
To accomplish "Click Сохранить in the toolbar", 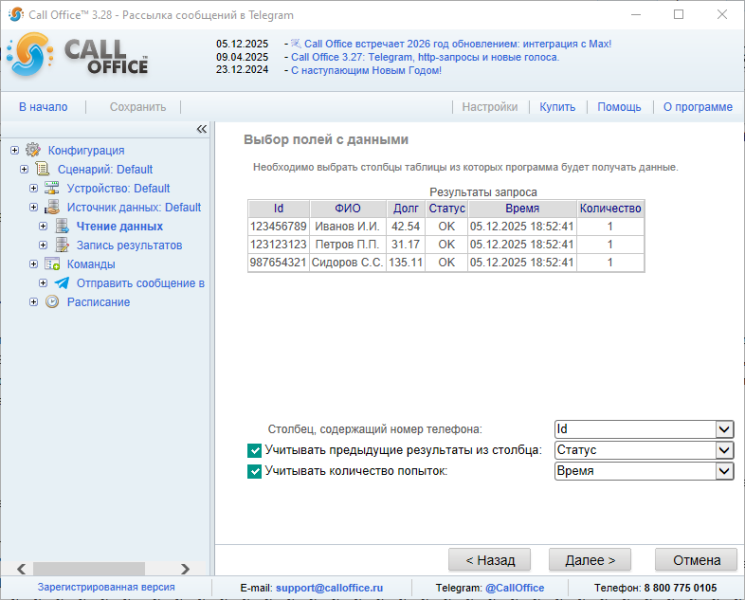I will (x=138, y=107).
